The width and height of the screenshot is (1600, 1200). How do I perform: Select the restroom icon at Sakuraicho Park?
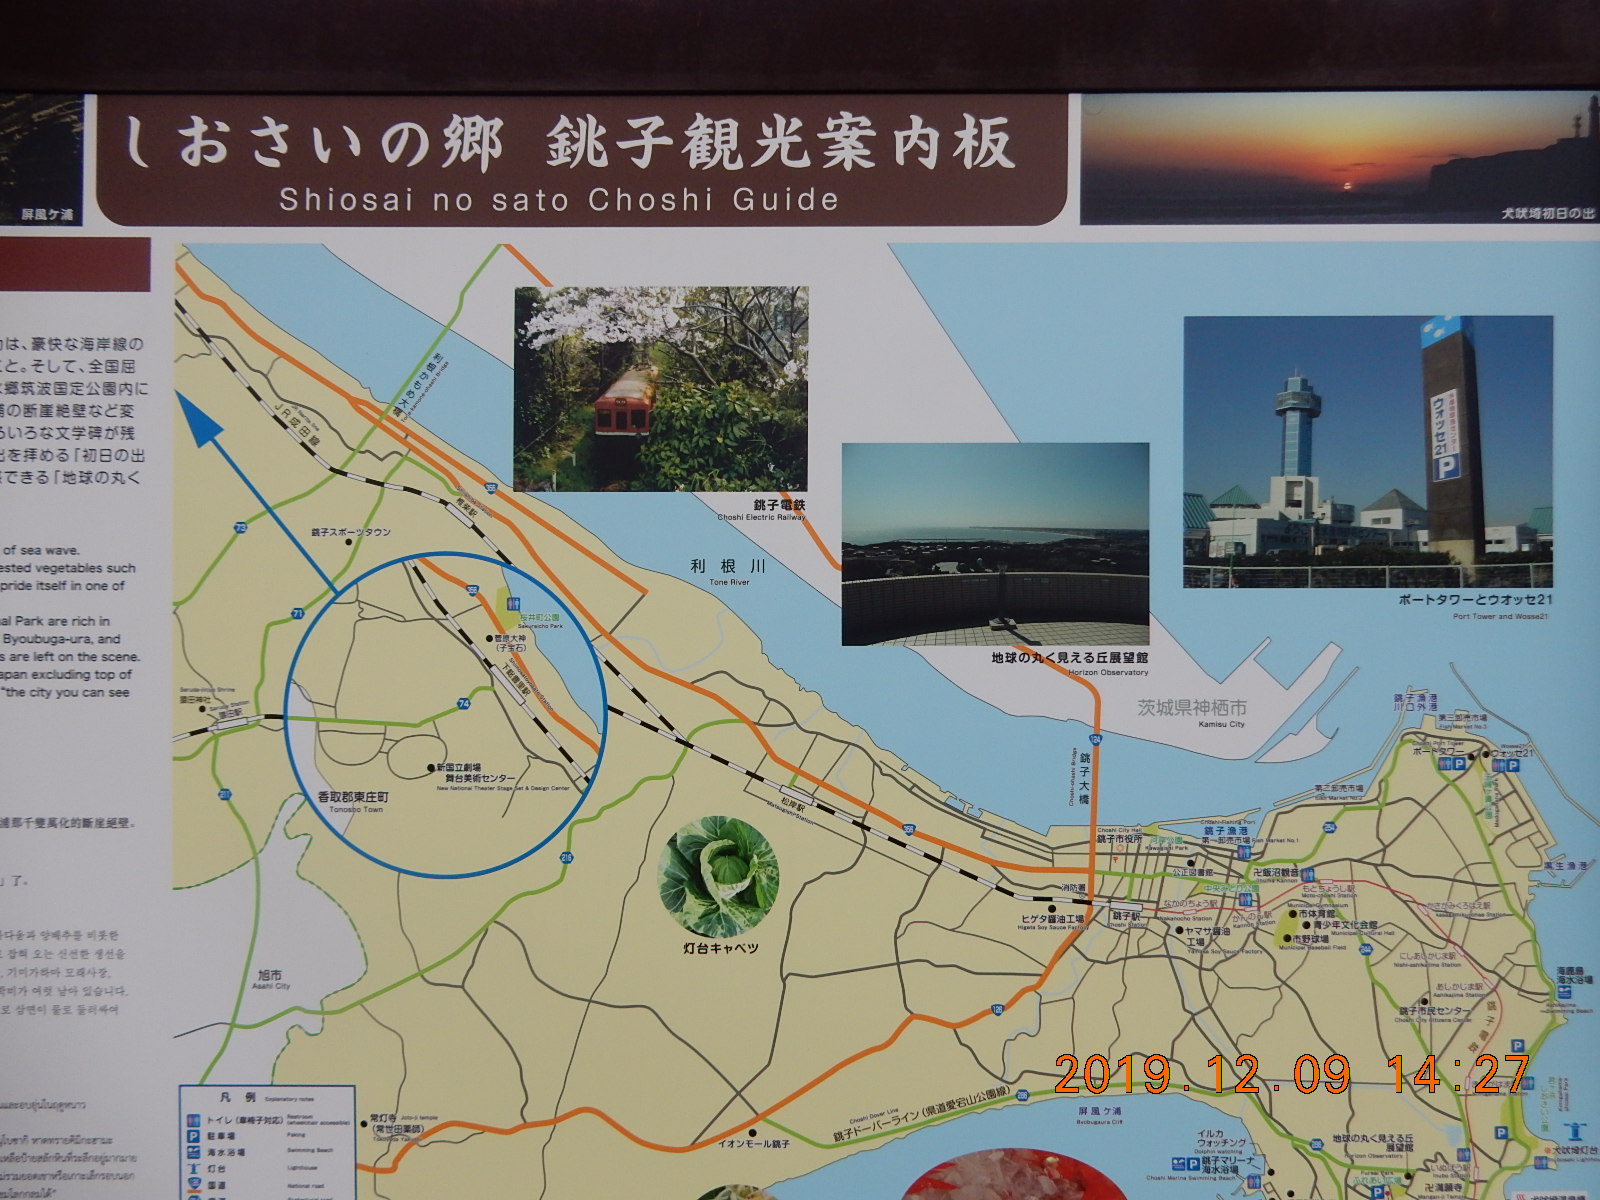click(x=512, y=604)
